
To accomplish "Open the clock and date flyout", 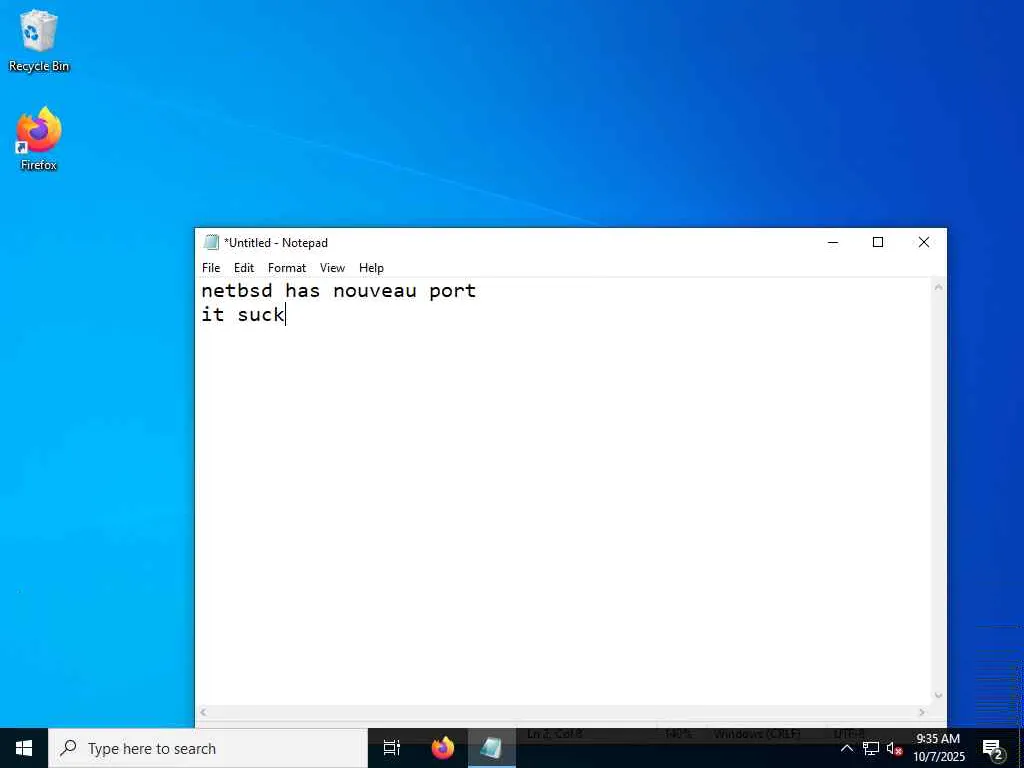I will pos(938,748).
